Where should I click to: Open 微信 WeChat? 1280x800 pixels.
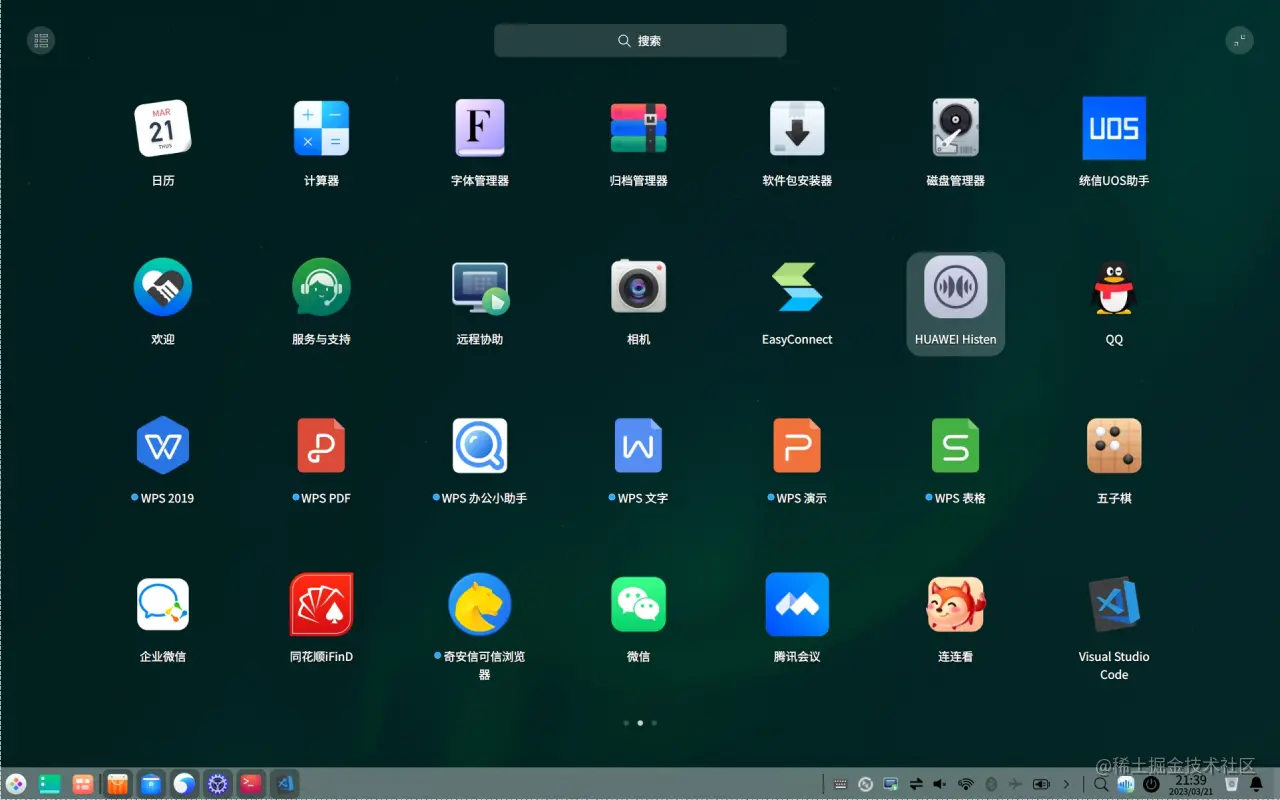pyautogui.click(x=639, y=604)
